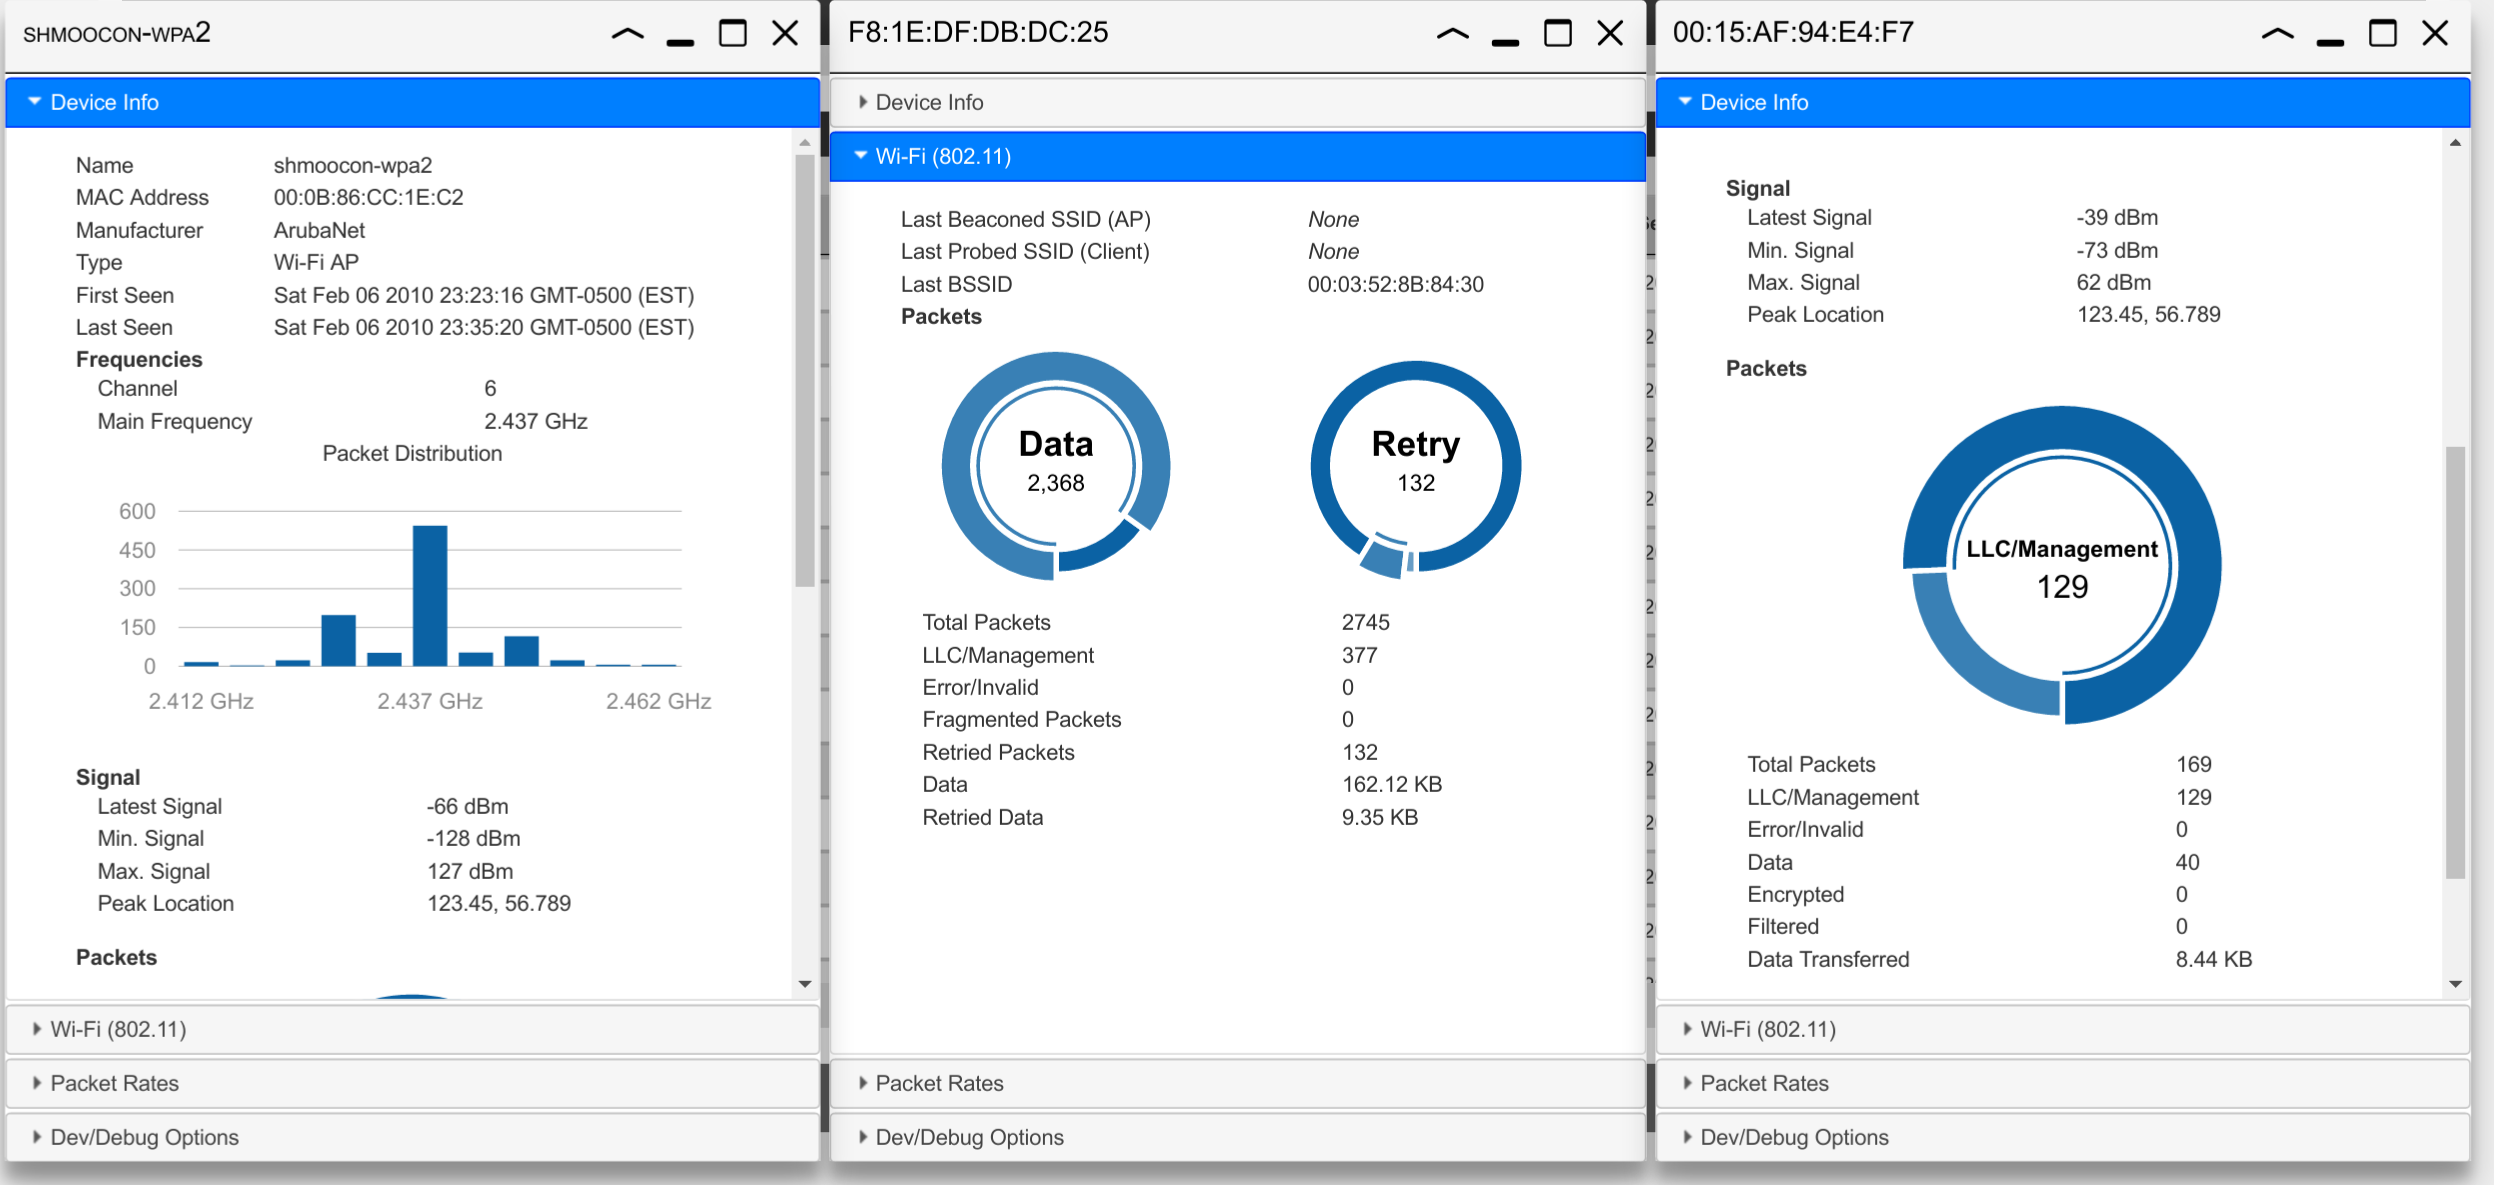This screenshot has height=1185, width=2494.
Task: Select Min. Signal value -73 dBm
Action: coord(2117,250)
